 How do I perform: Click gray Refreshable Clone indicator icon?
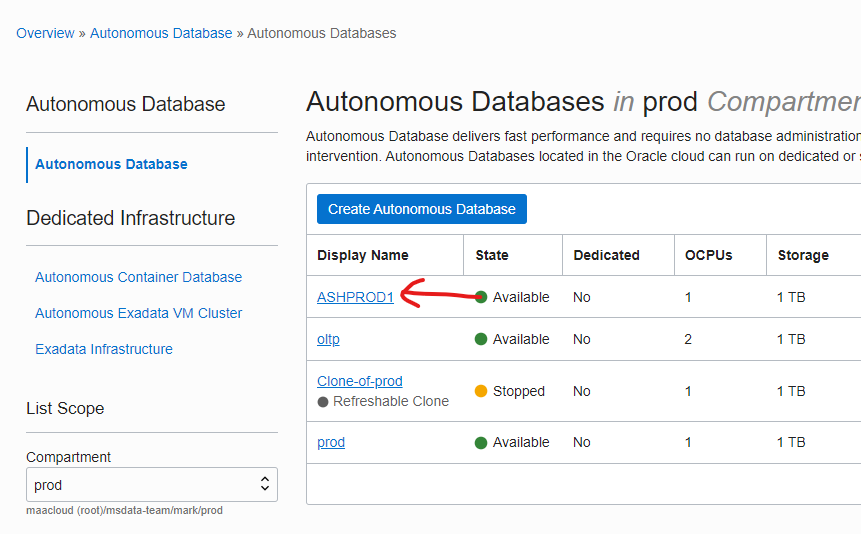click(x=323, y=401)
